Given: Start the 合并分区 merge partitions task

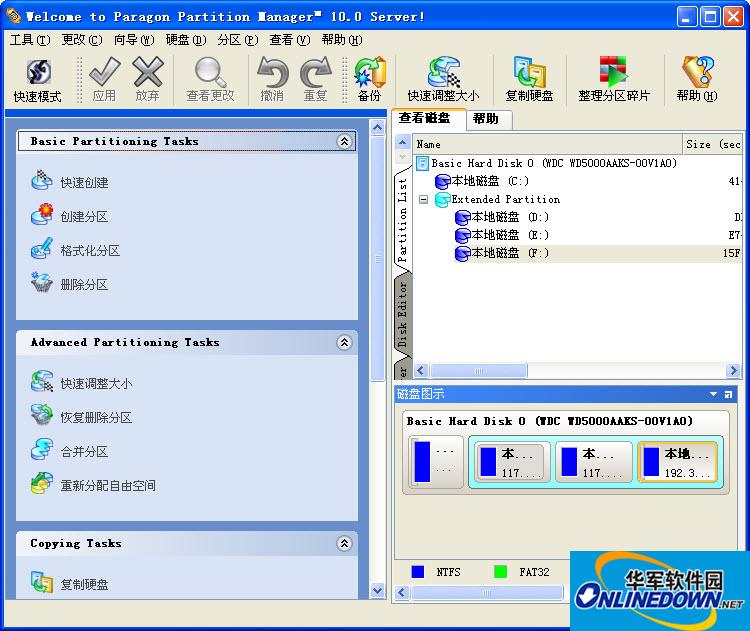Looking at the screenshot, I should point(83,452).
